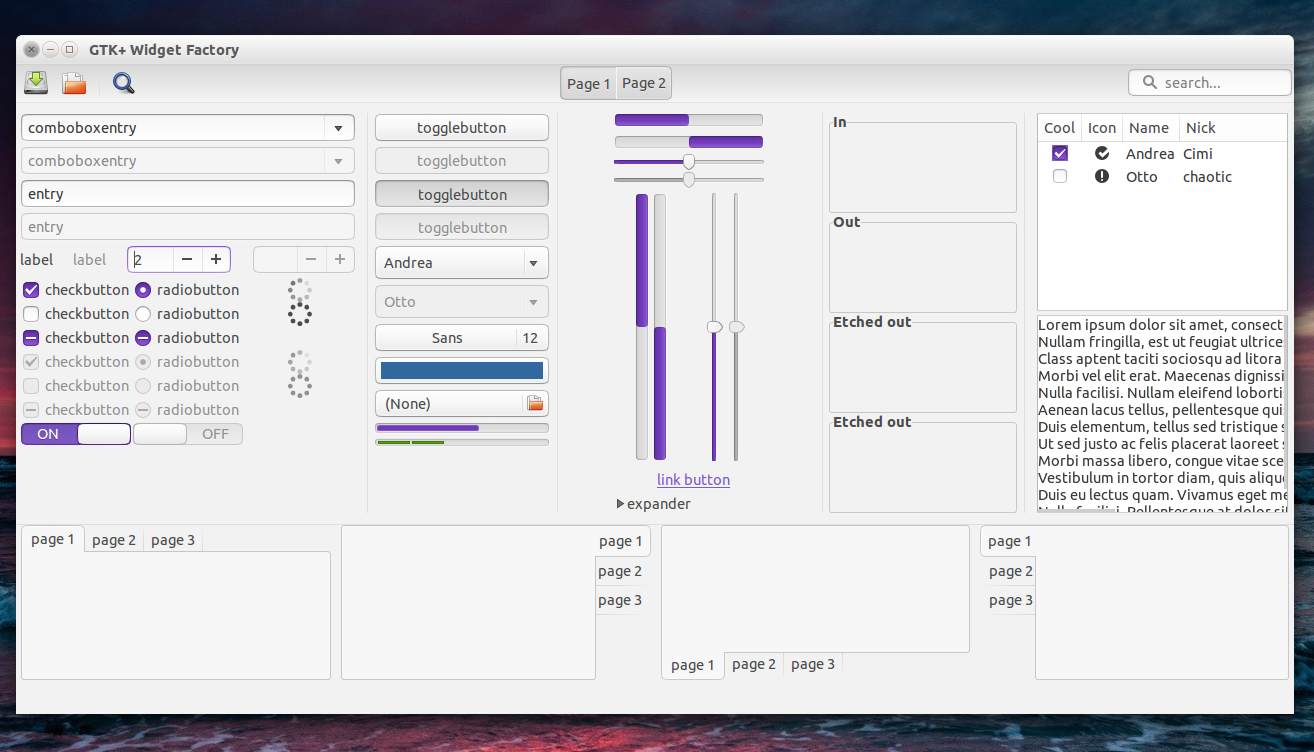
Task: Open the comboboxentry dropdown
Action: pyautogui.click(x=339, y=127)
